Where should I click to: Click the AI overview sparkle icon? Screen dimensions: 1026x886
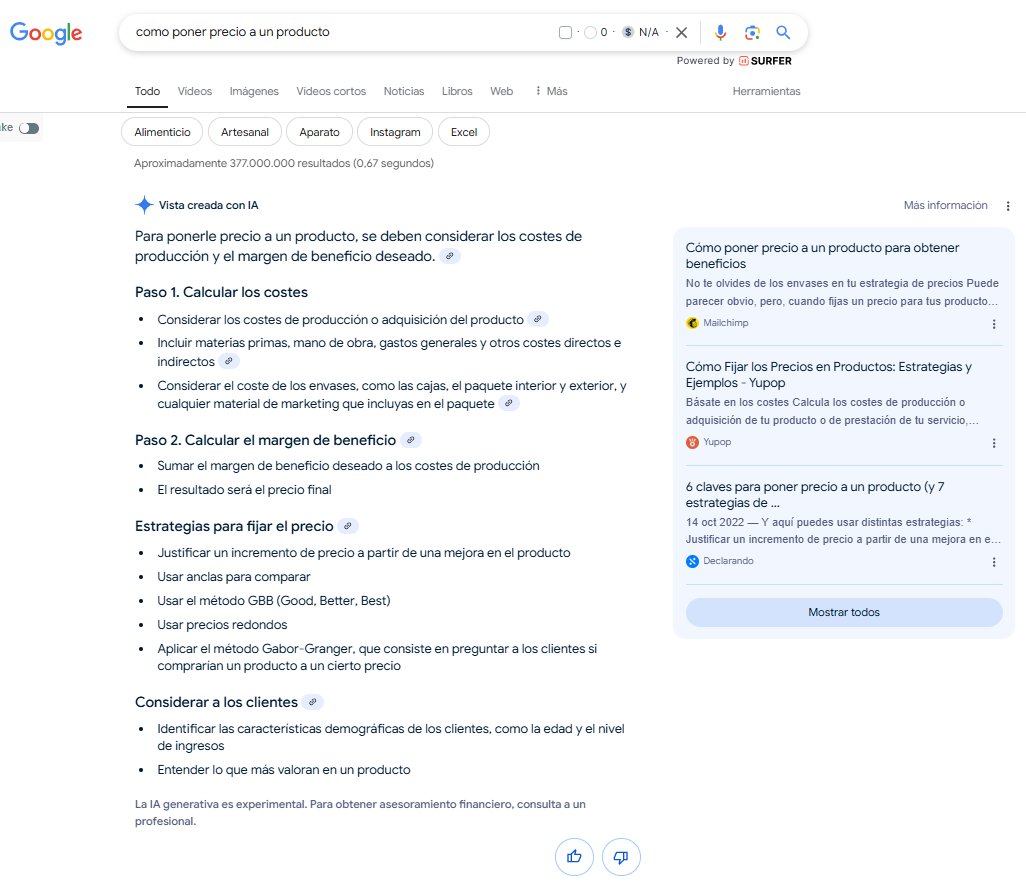pos(144,205)
